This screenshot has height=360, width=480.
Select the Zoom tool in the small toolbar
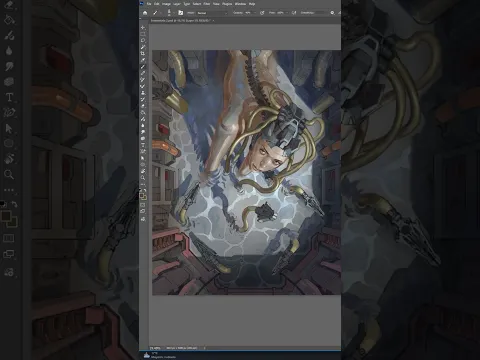tap(143, 178)
